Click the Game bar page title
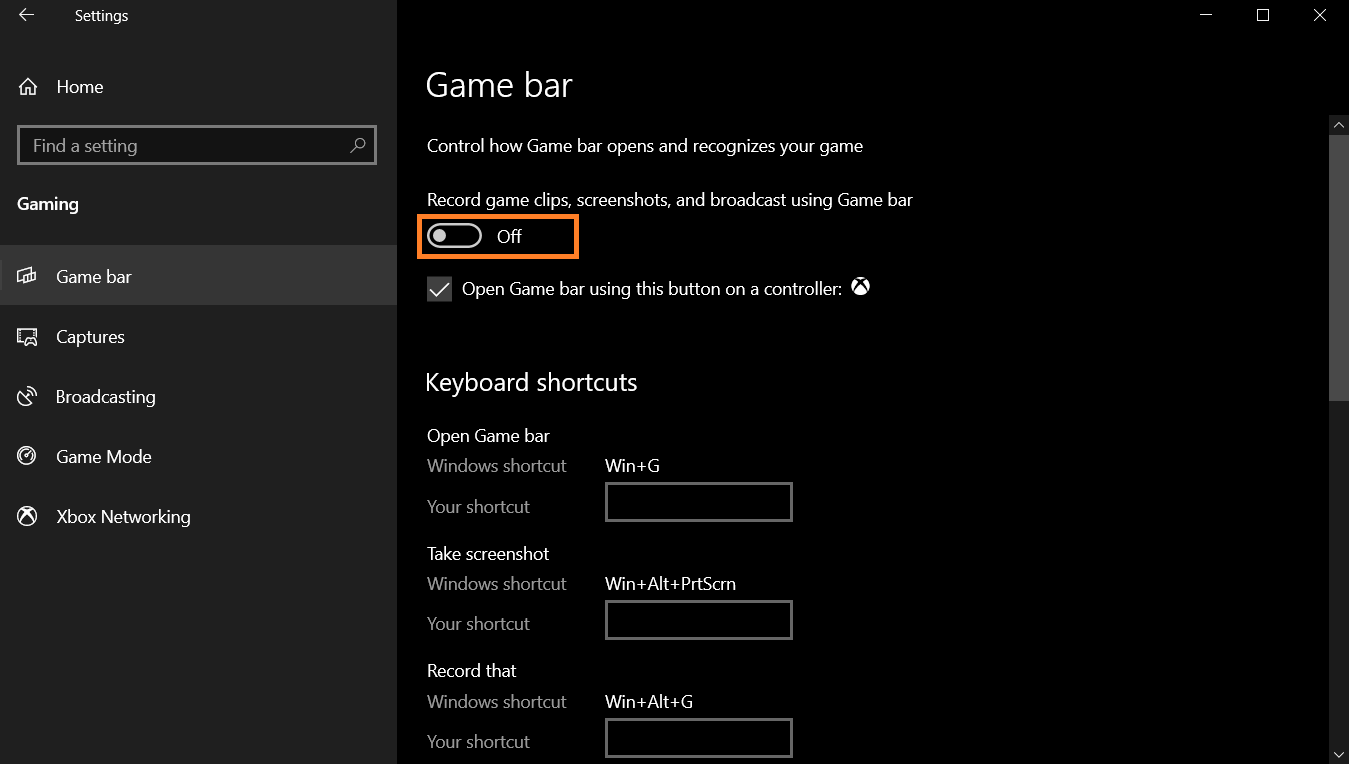1349x764 pixels. pos(499,85)
